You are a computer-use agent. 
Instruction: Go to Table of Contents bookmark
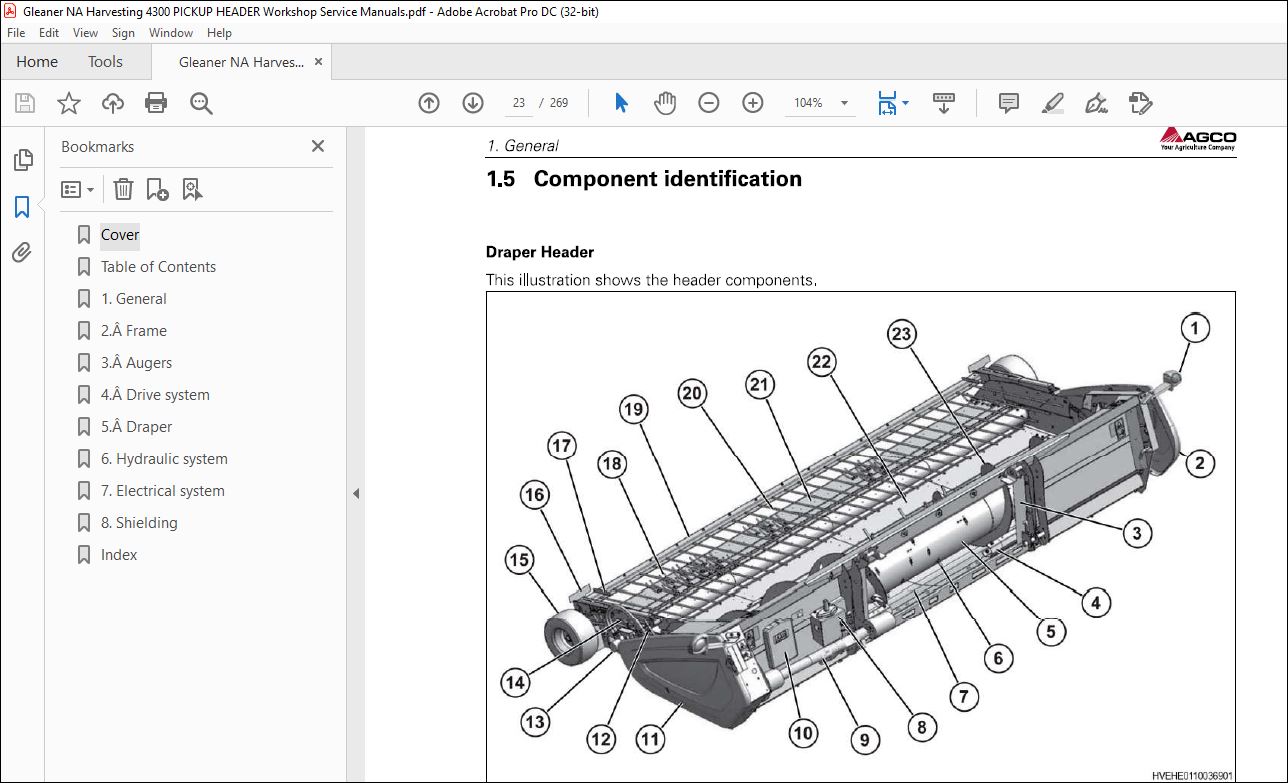point(158,267)
